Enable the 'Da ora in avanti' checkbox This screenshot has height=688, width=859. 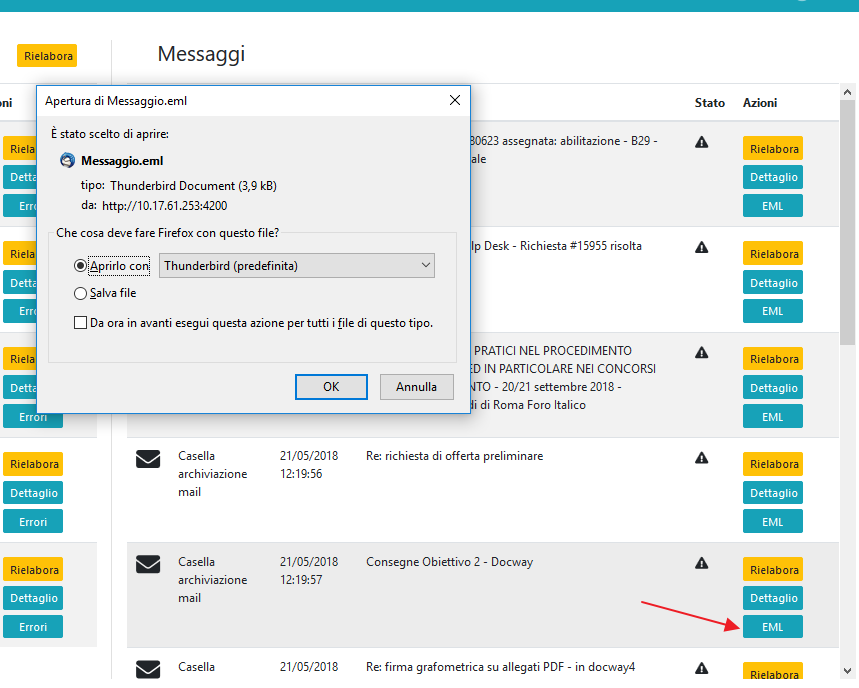pyautogui.click(x=80, y=323)
